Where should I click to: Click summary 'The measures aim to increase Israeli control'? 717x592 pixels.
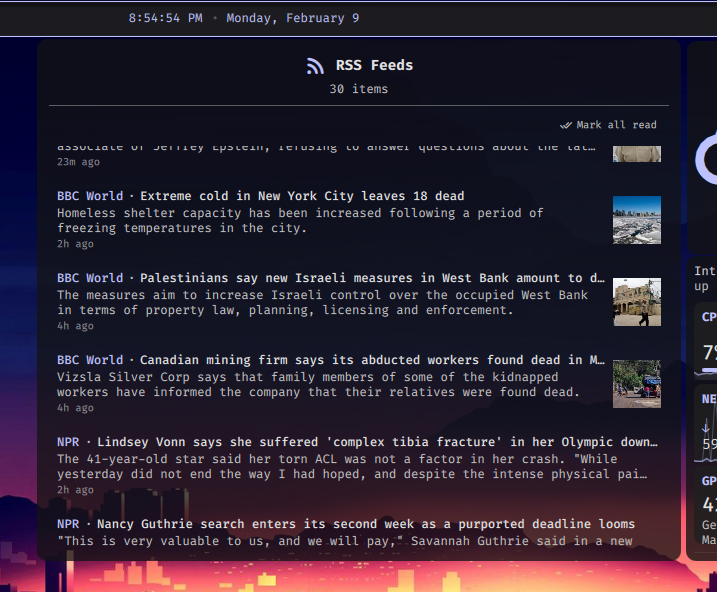[322, 302]
